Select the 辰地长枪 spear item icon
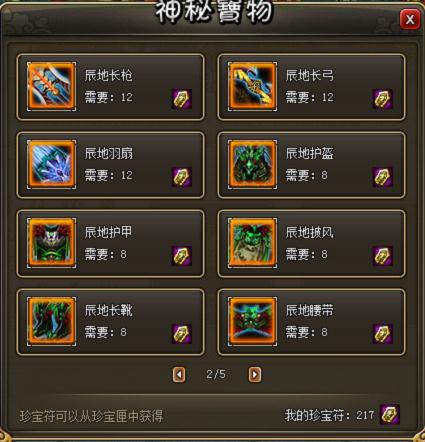 [51, 86]
